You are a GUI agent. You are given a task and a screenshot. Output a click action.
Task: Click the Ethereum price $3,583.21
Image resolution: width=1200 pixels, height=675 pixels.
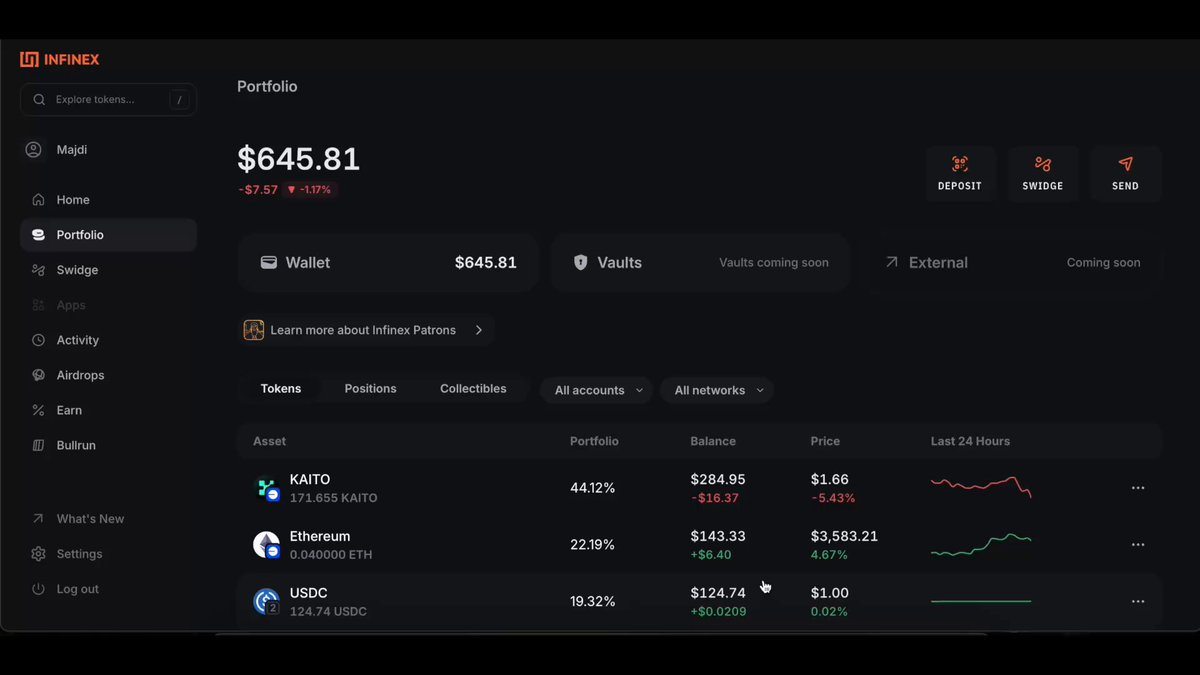pyautogui.click(x=844, y=536)
